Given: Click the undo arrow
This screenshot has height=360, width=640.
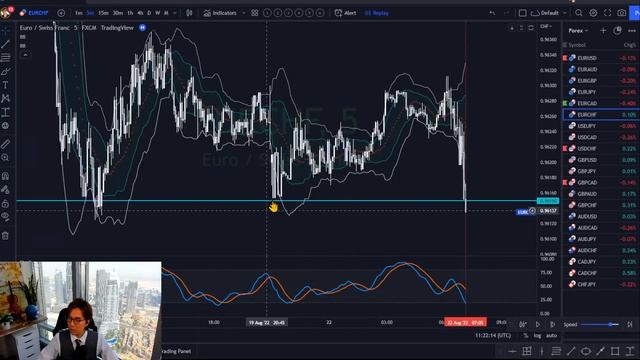Looking at the screenshot, I should click(492, 13).
